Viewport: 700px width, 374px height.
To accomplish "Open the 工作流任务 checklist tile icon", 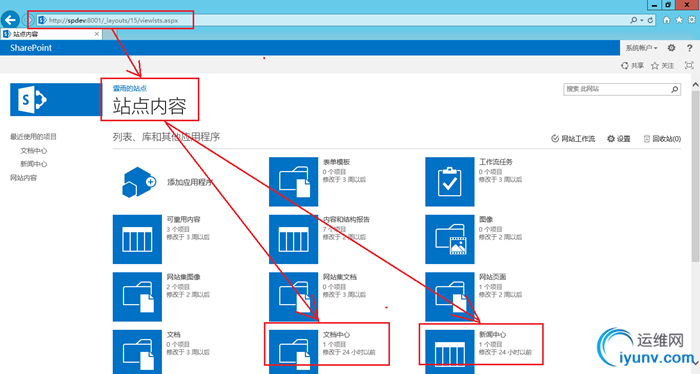I will pyautogui.click(x=450, y=182).
